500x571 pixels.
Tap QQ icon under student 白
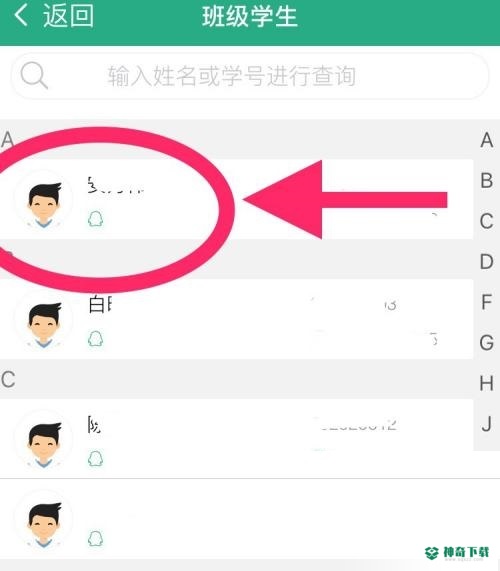pyautogui.click(x=95, y=339)
